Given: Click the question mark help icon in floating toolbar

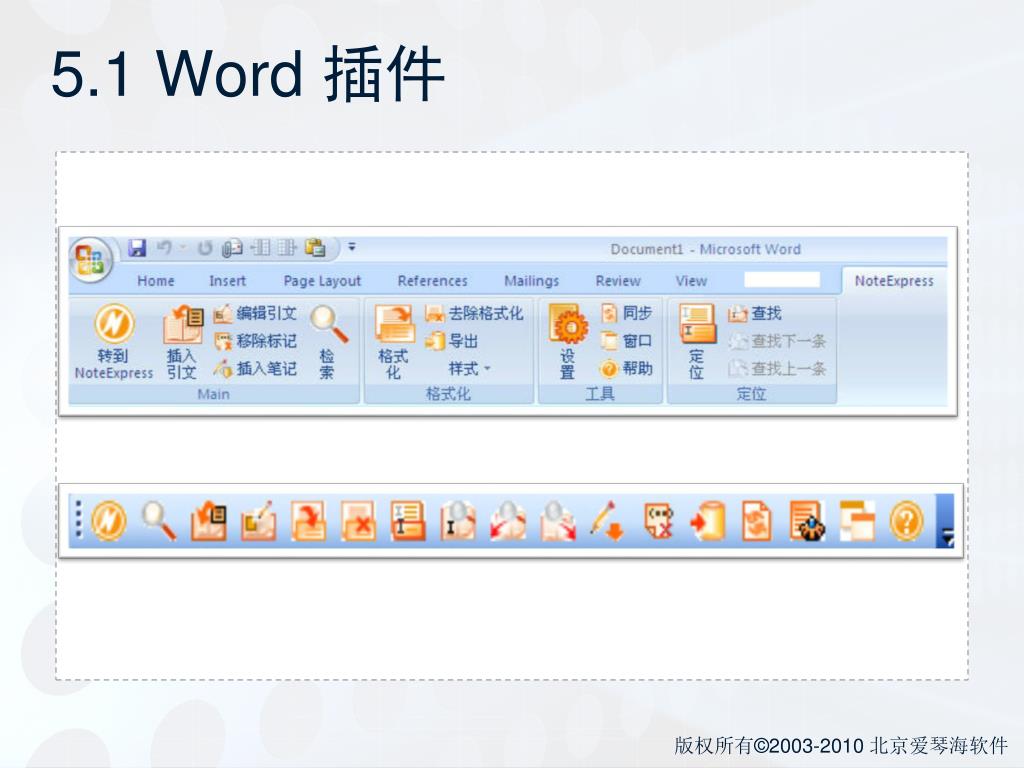Looking at the screenshot, I should click(906, 521).
